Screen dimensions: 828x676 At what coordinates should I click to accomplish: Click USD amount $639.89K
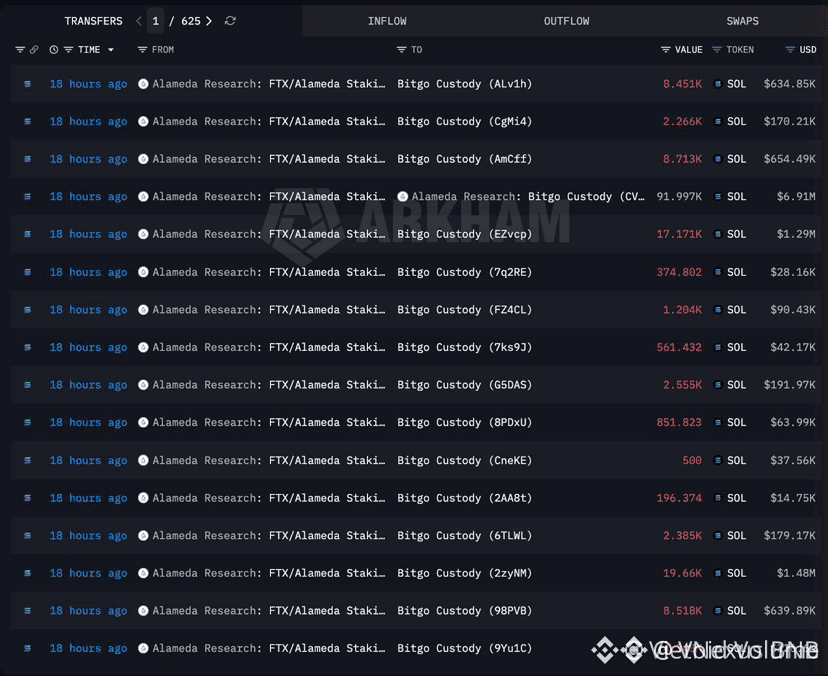point(789,611)
